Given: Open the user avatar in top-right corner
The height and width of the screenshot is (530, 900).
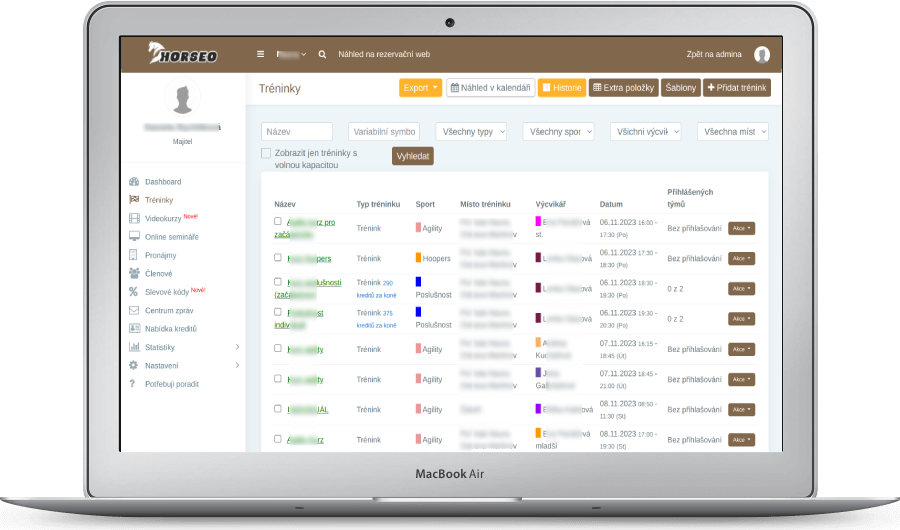Looking at the screenshot, I should pos(762,55).
